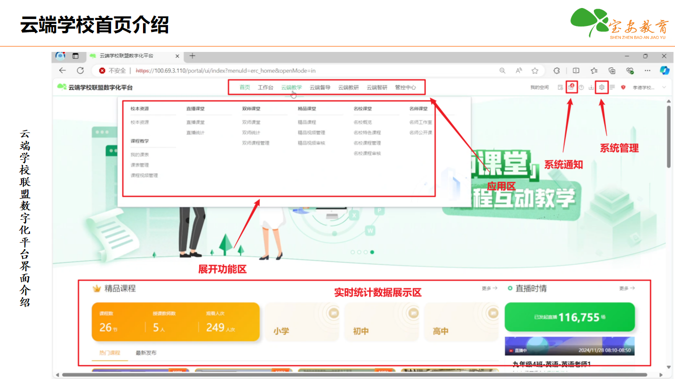Open 双师课程管理 link in dropdown panel
This screenshot has width=675, height=379.
pos(256,143)
